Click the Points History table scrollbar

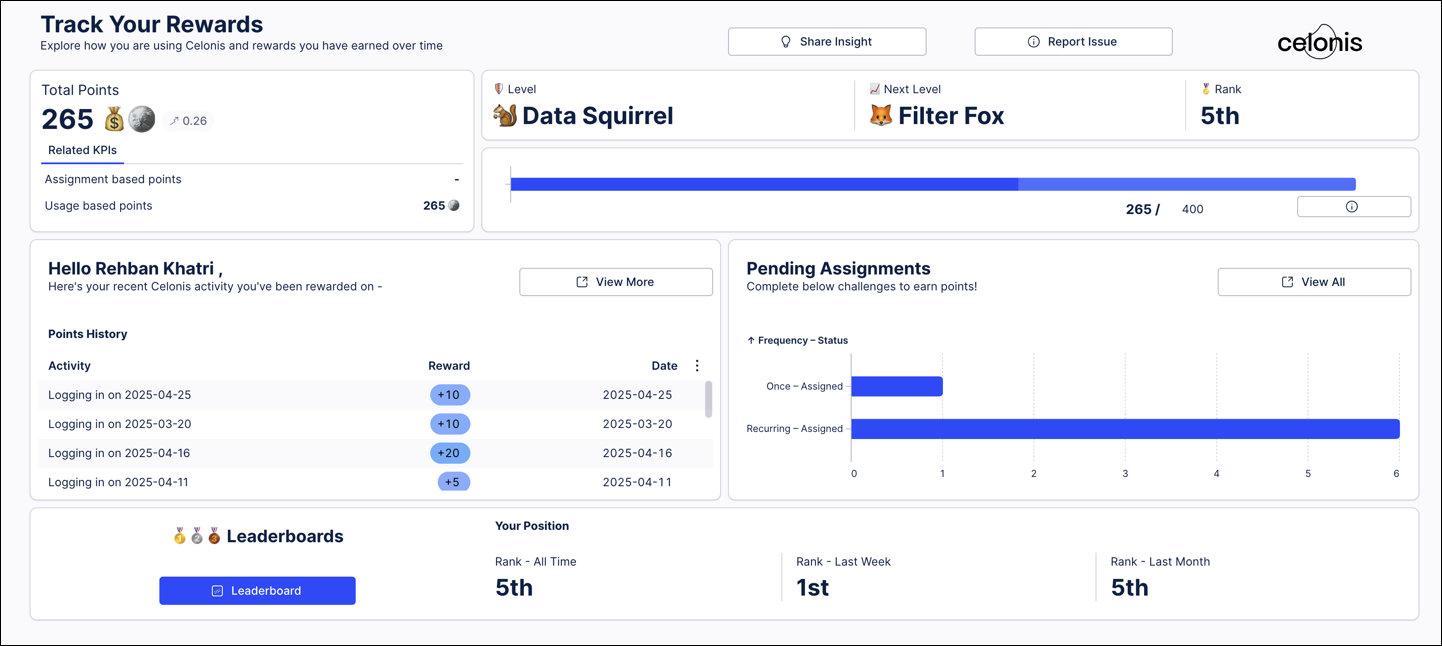point(709,399)
